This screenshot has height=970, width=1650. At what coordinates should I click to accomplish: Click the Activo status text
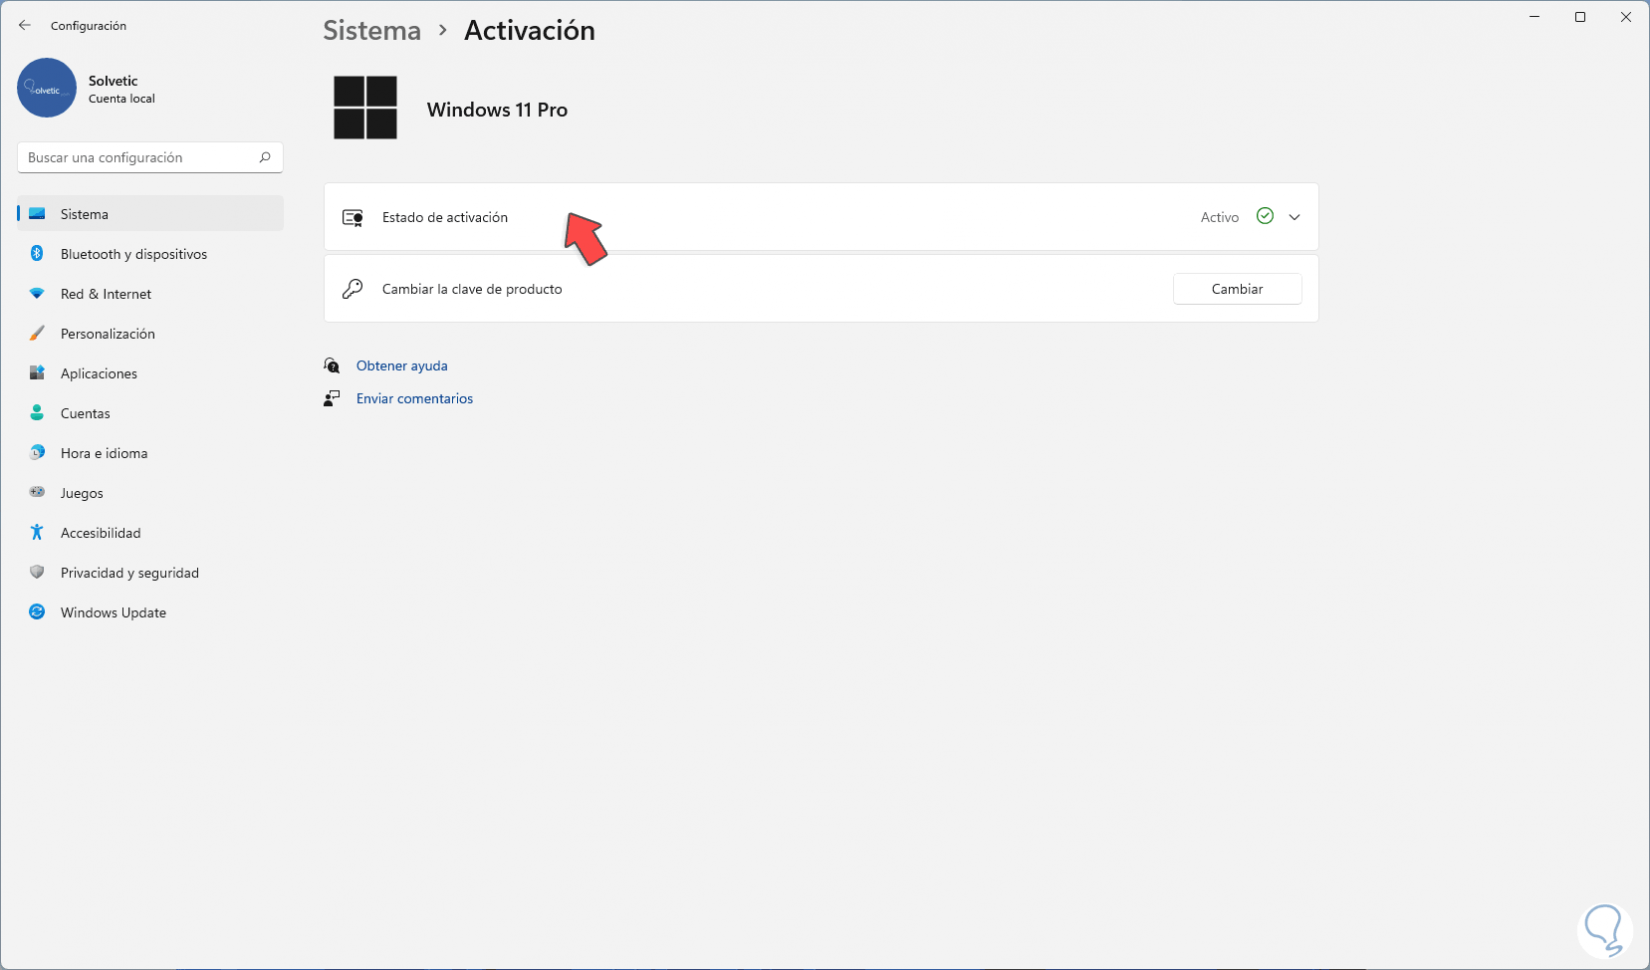point(1220,217)
